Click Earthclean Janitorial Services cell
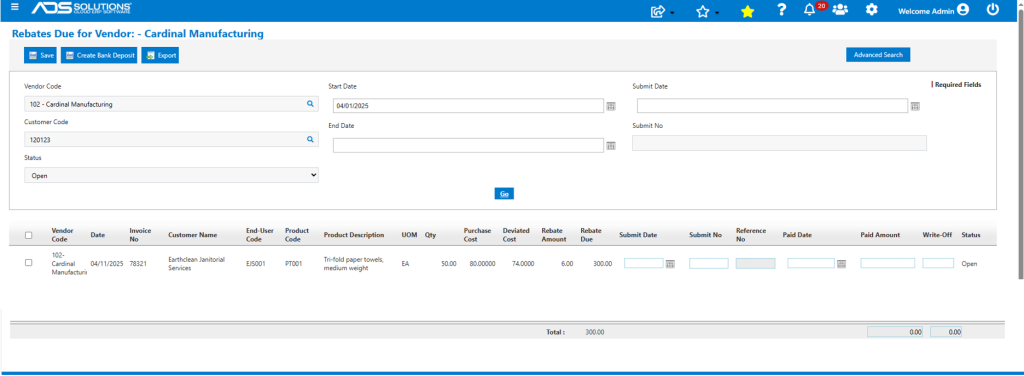This screenshot has height=376, width=1024. 197,263
